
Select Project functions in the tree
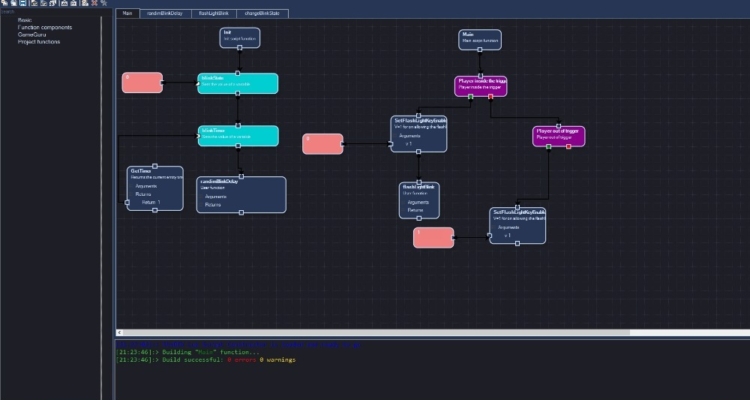(x=39, y=42)
